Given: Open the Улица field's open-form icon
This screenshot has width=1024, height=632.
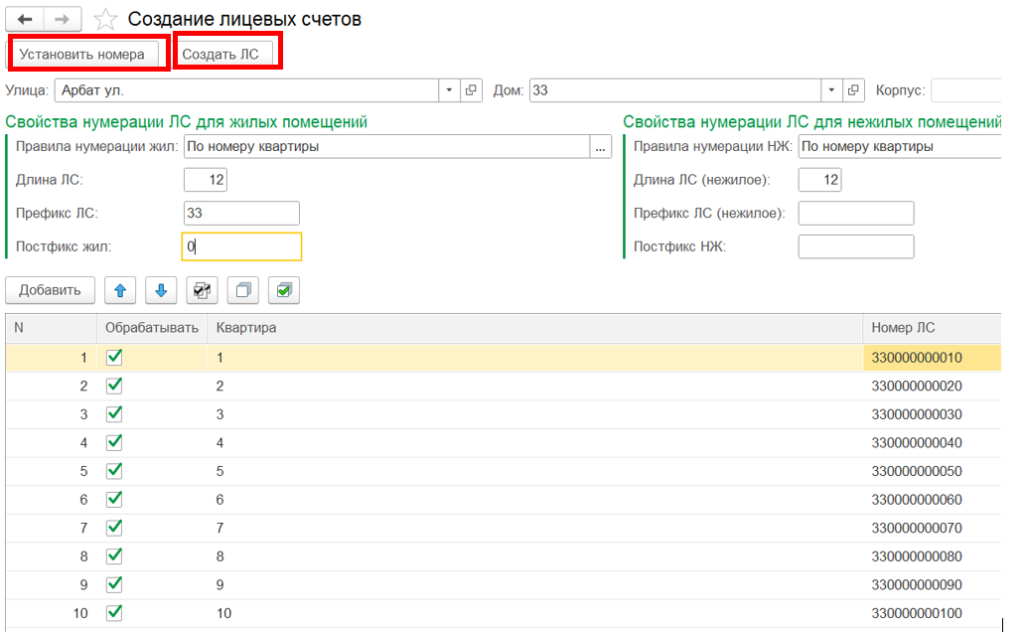Looking at the screenshot, I should (472, 90).
